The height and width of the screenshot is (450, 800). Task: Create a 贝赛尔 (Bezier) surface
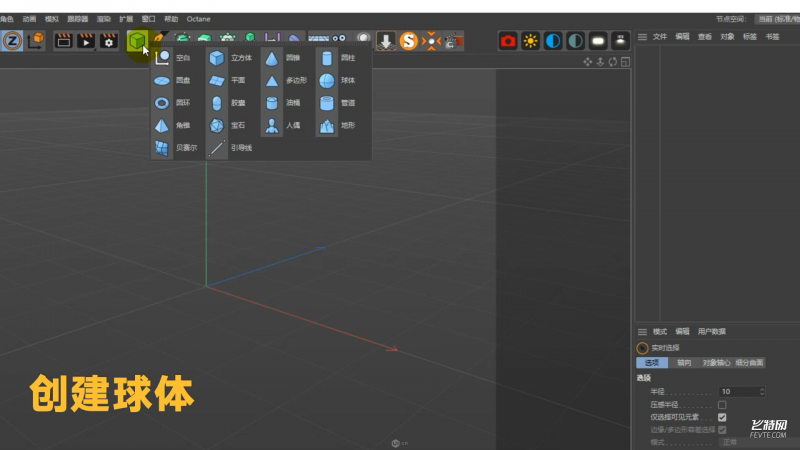coord(177,148)
